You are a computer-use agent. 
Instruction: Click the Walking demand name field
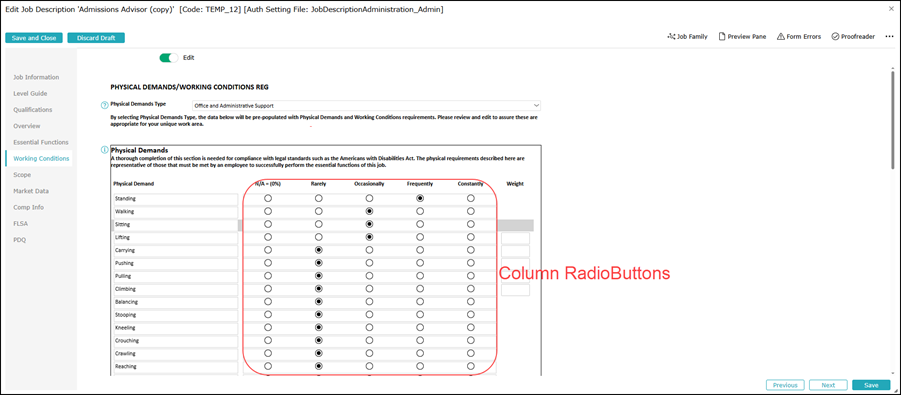175,212
